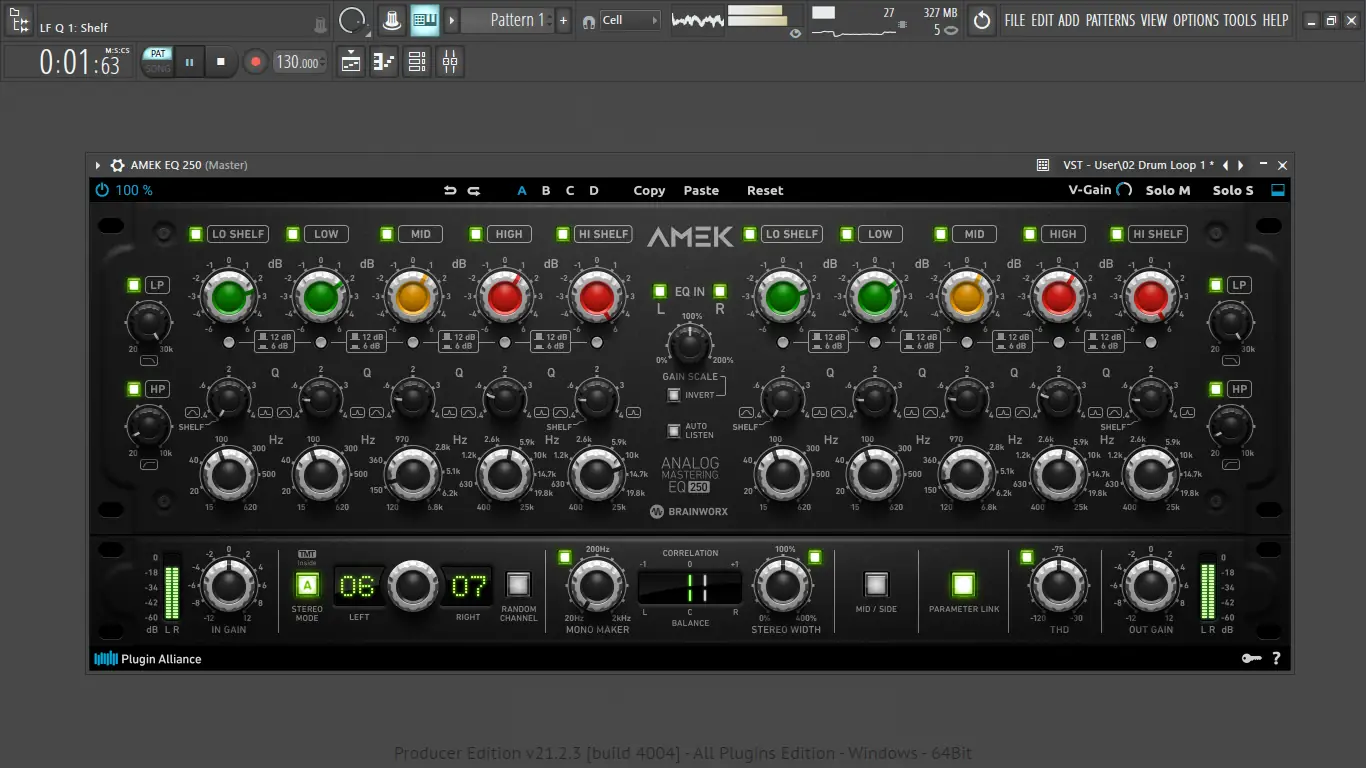Open the mixer view
This screenshot has height=768, width=1366.
450,62
